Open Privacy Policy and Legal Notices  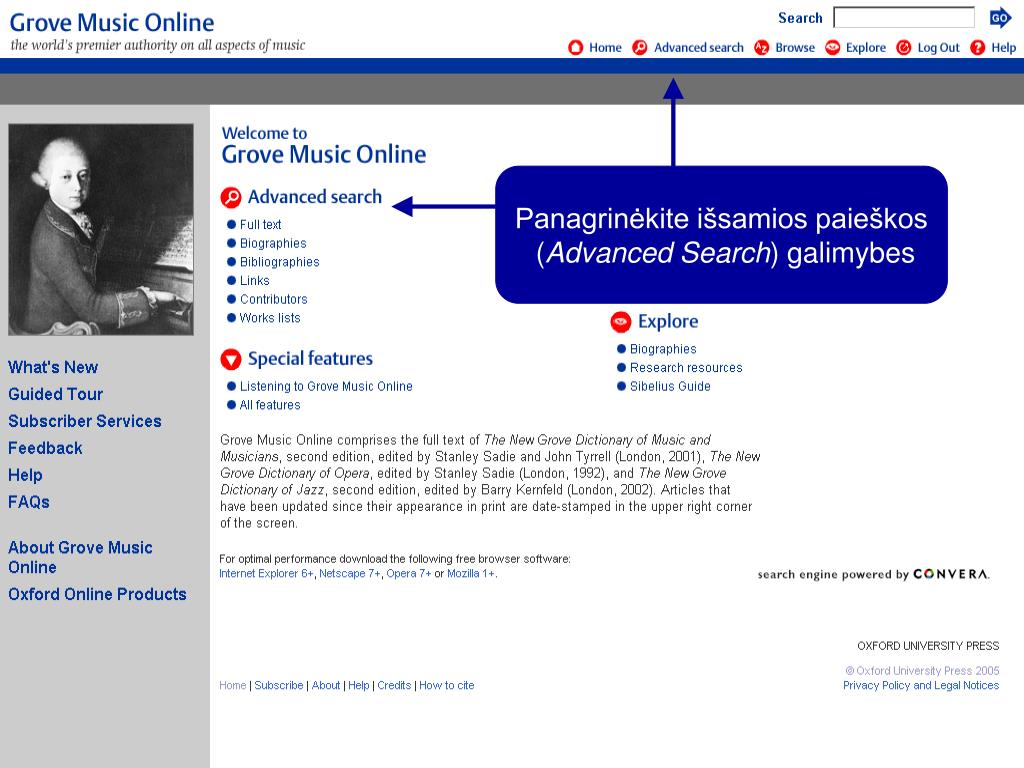tap(921, 685)
